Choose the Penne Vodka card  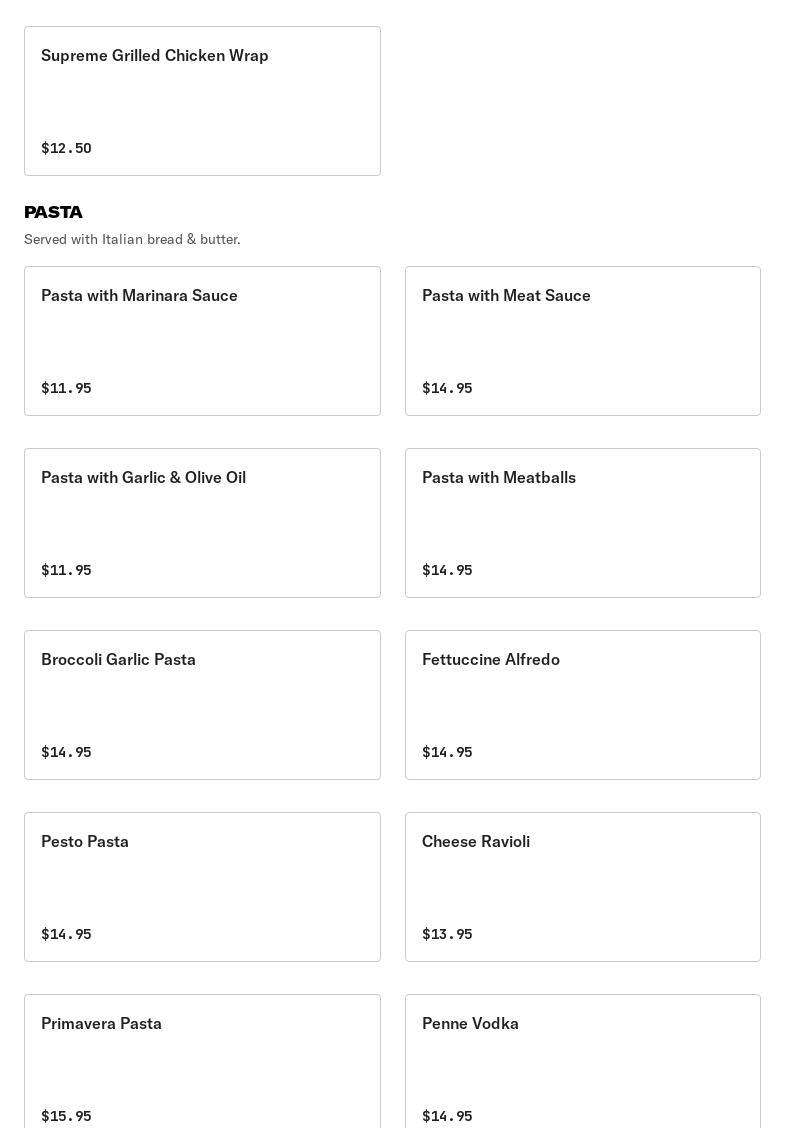point(582,1062)
